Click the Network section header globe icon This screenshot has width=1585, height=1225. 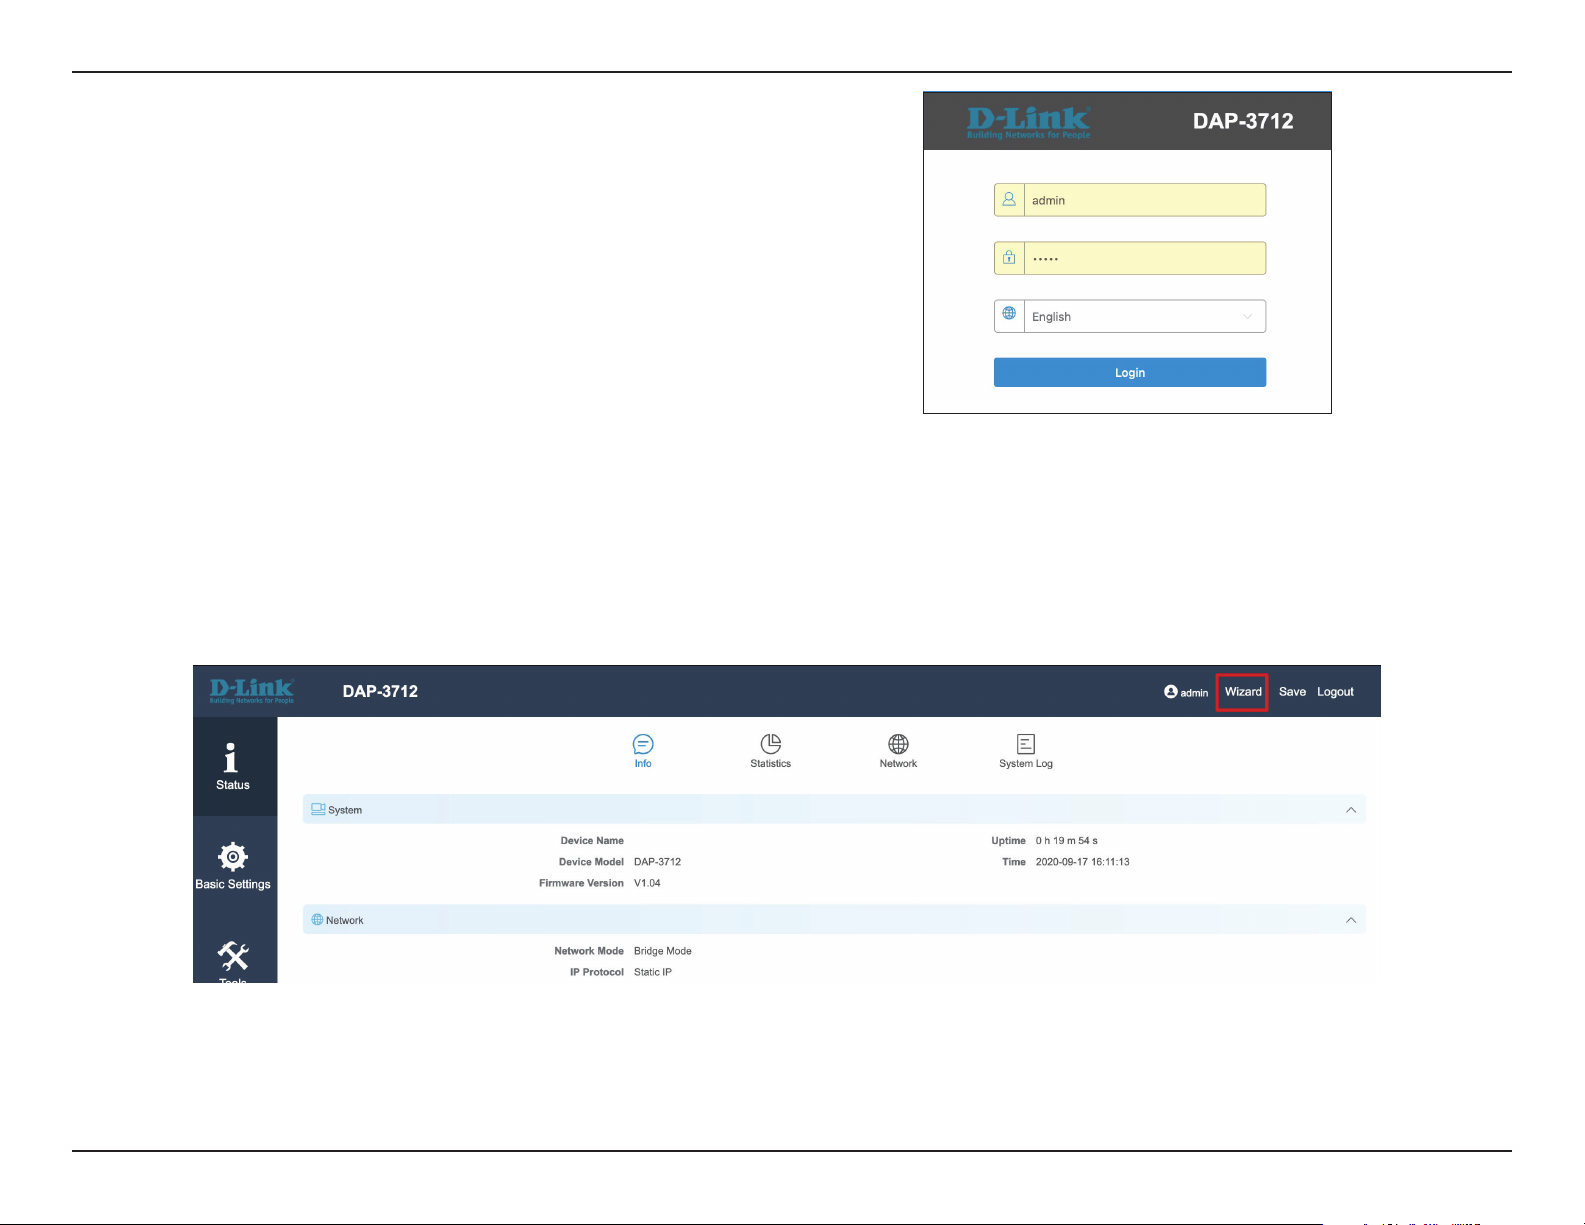point(317,919)
